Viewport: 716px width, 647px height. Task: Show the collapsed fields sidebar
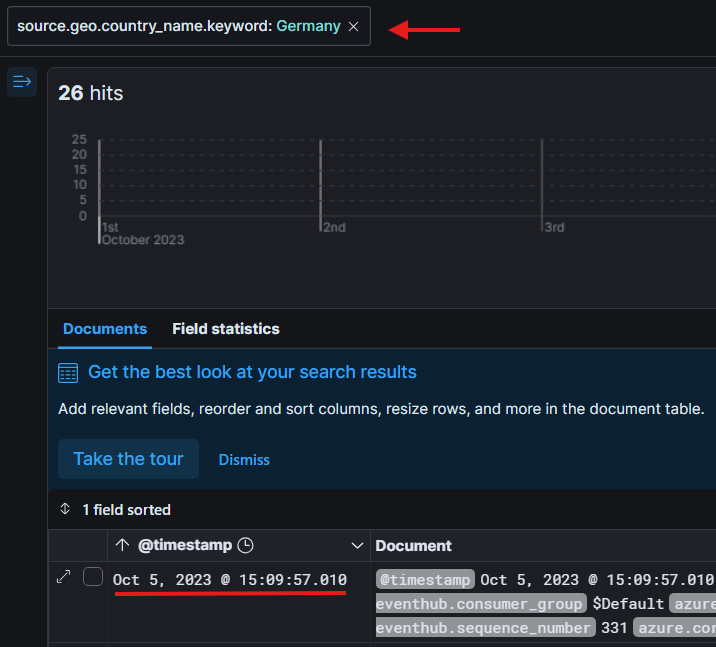(22, 81)
